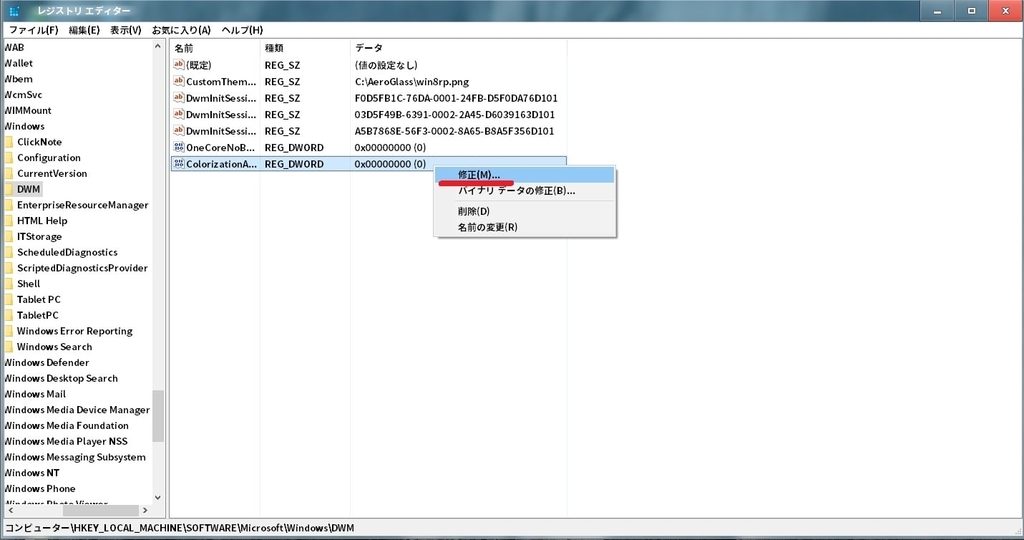Click the tree pane scroll-up arrow
The image size is (1024, 540).
157,46
